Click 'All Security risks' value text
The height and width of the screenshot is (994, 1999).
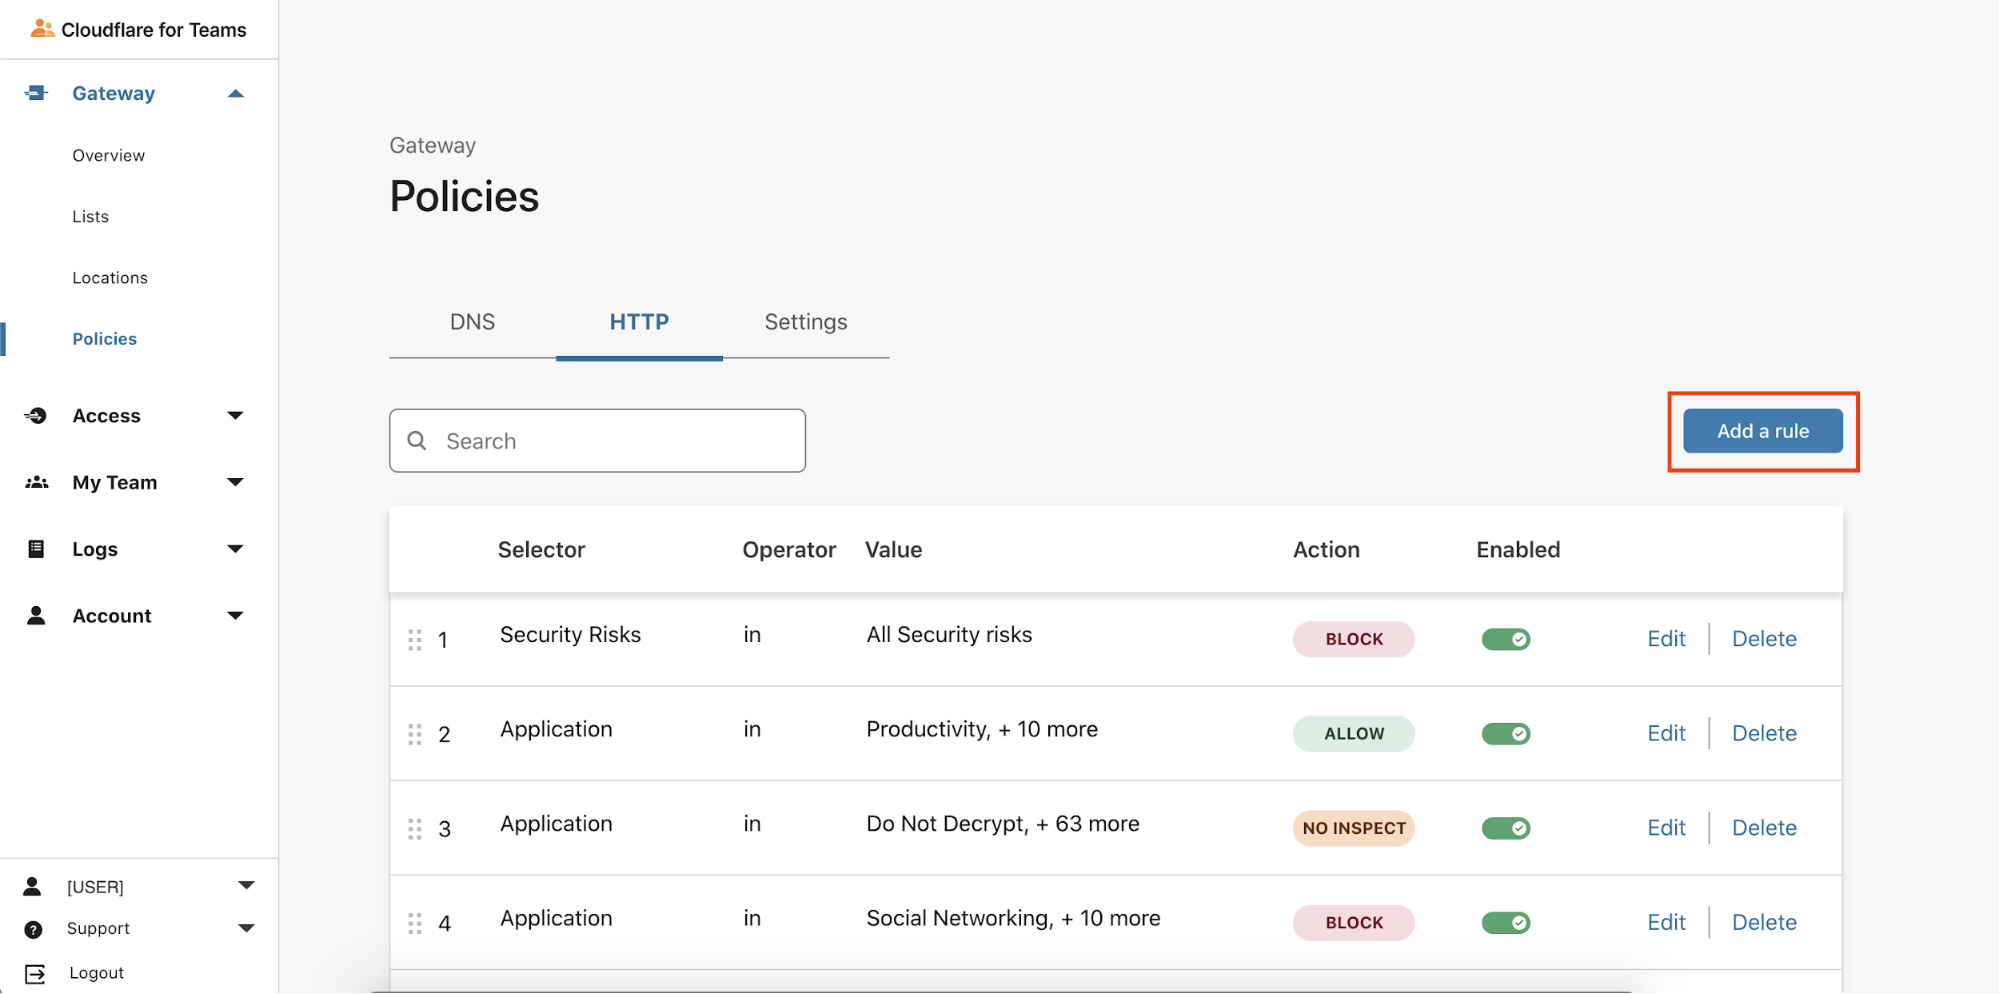coord(949,635)
